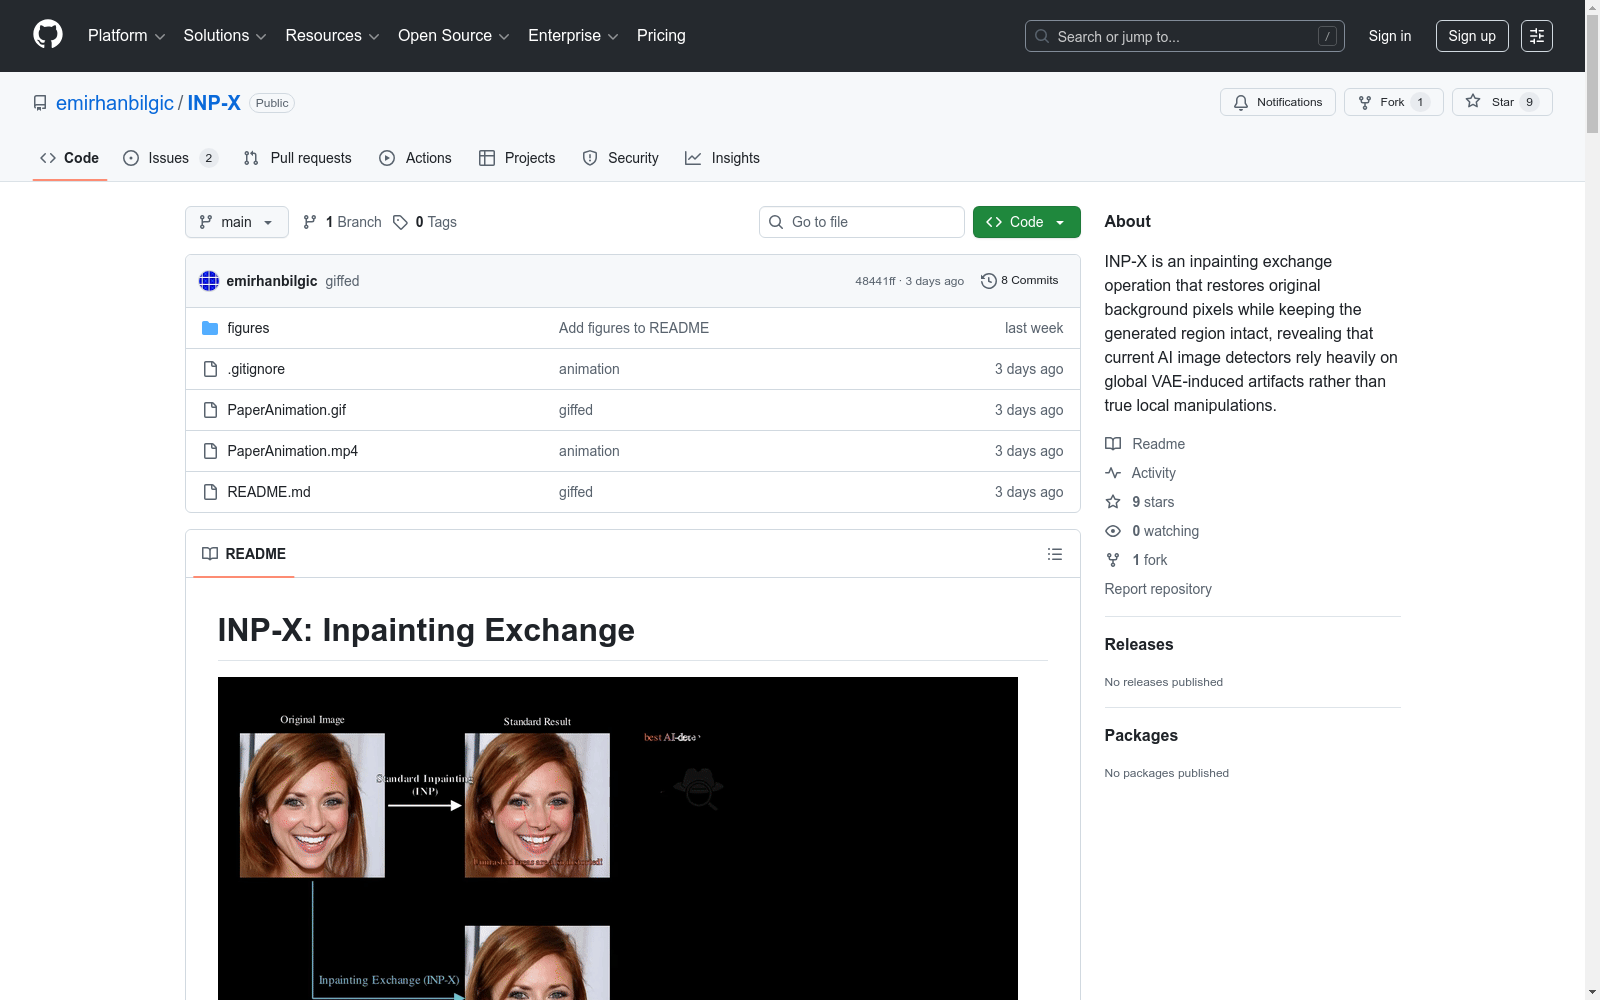Open the PaperAnimation.mp4 file
Screen dimensions: 1600x1000
293,451
